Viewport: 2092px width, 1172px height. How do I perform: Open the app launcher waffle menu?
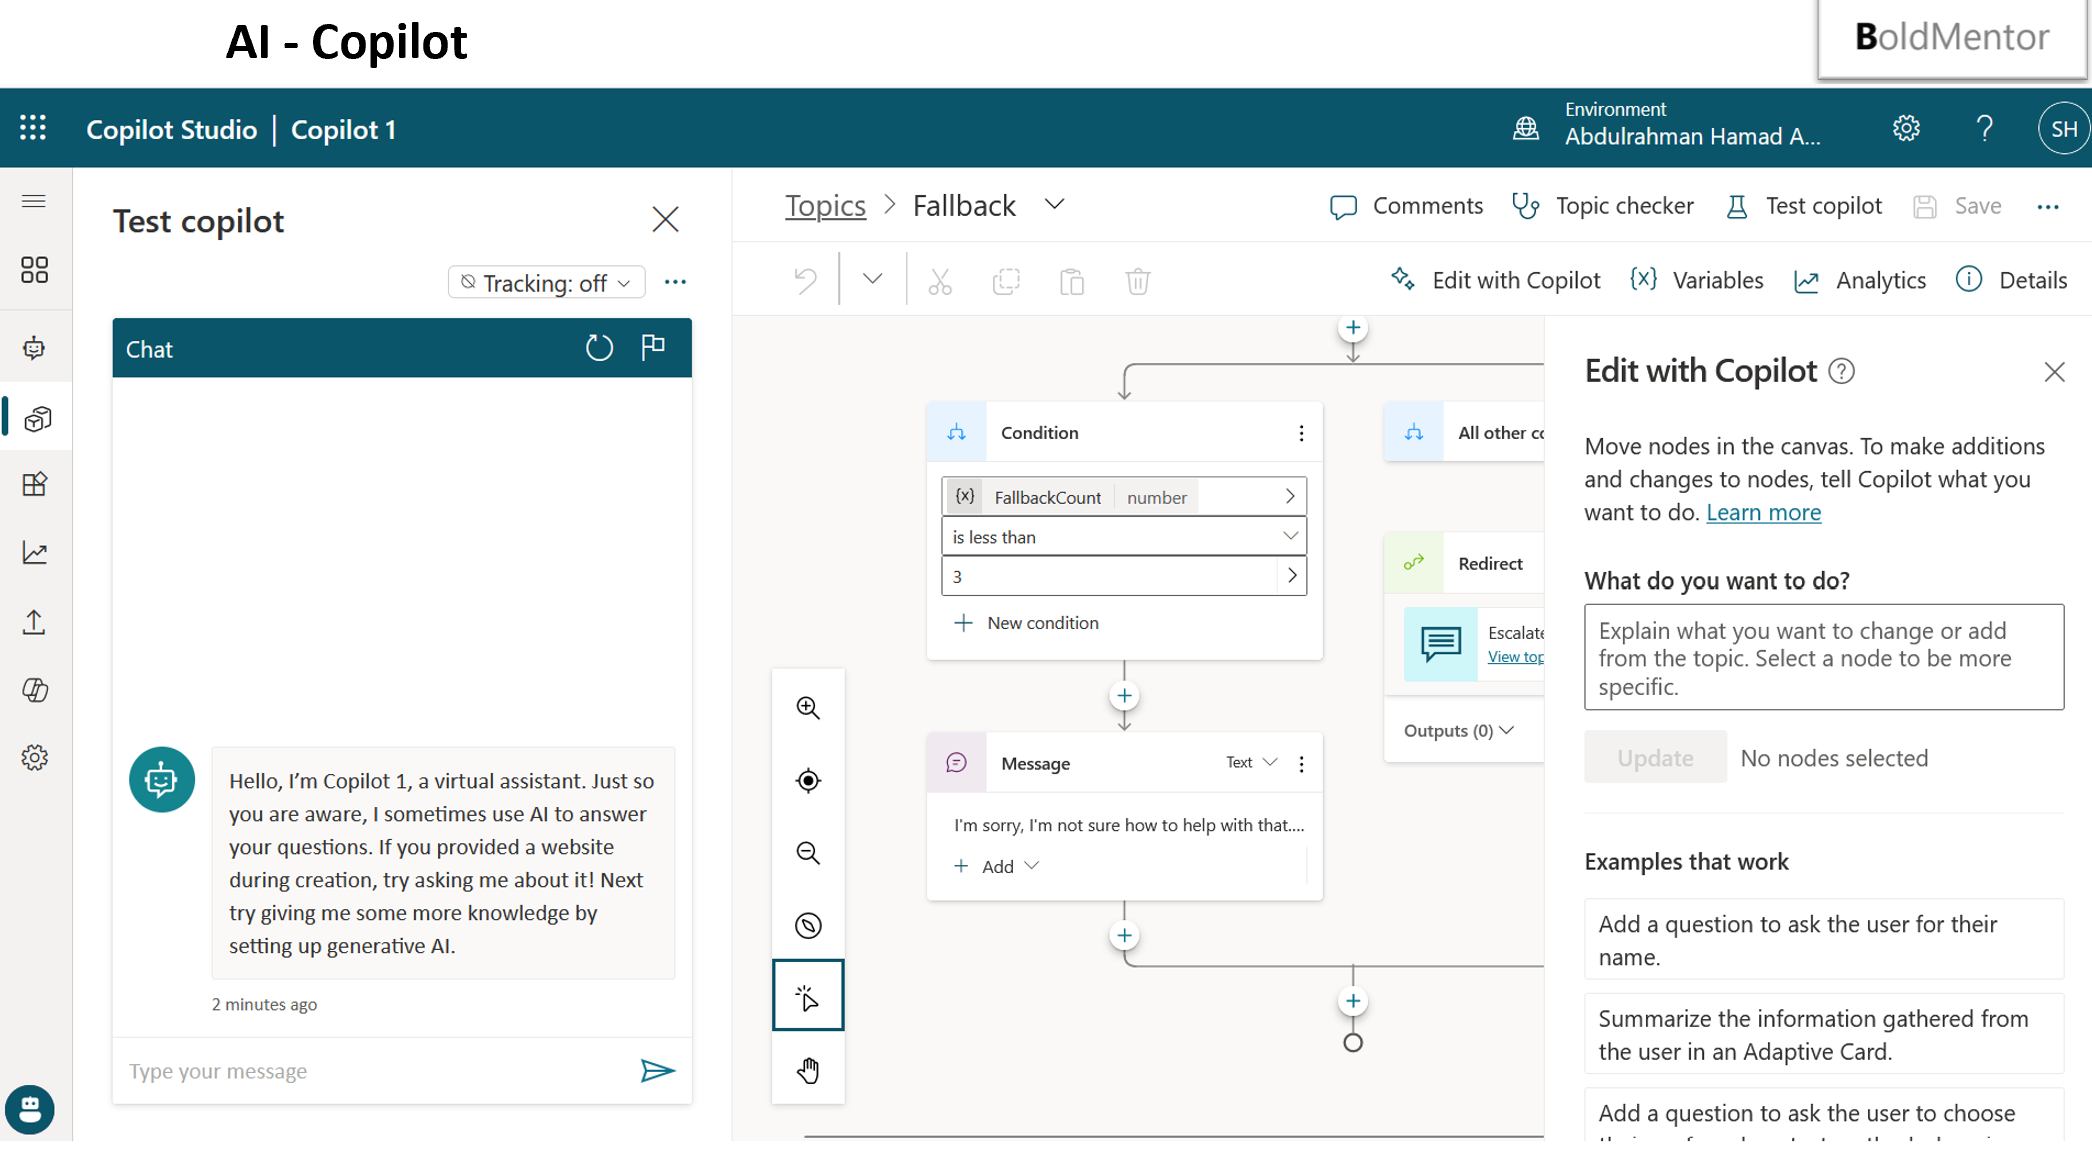point(33,128)
